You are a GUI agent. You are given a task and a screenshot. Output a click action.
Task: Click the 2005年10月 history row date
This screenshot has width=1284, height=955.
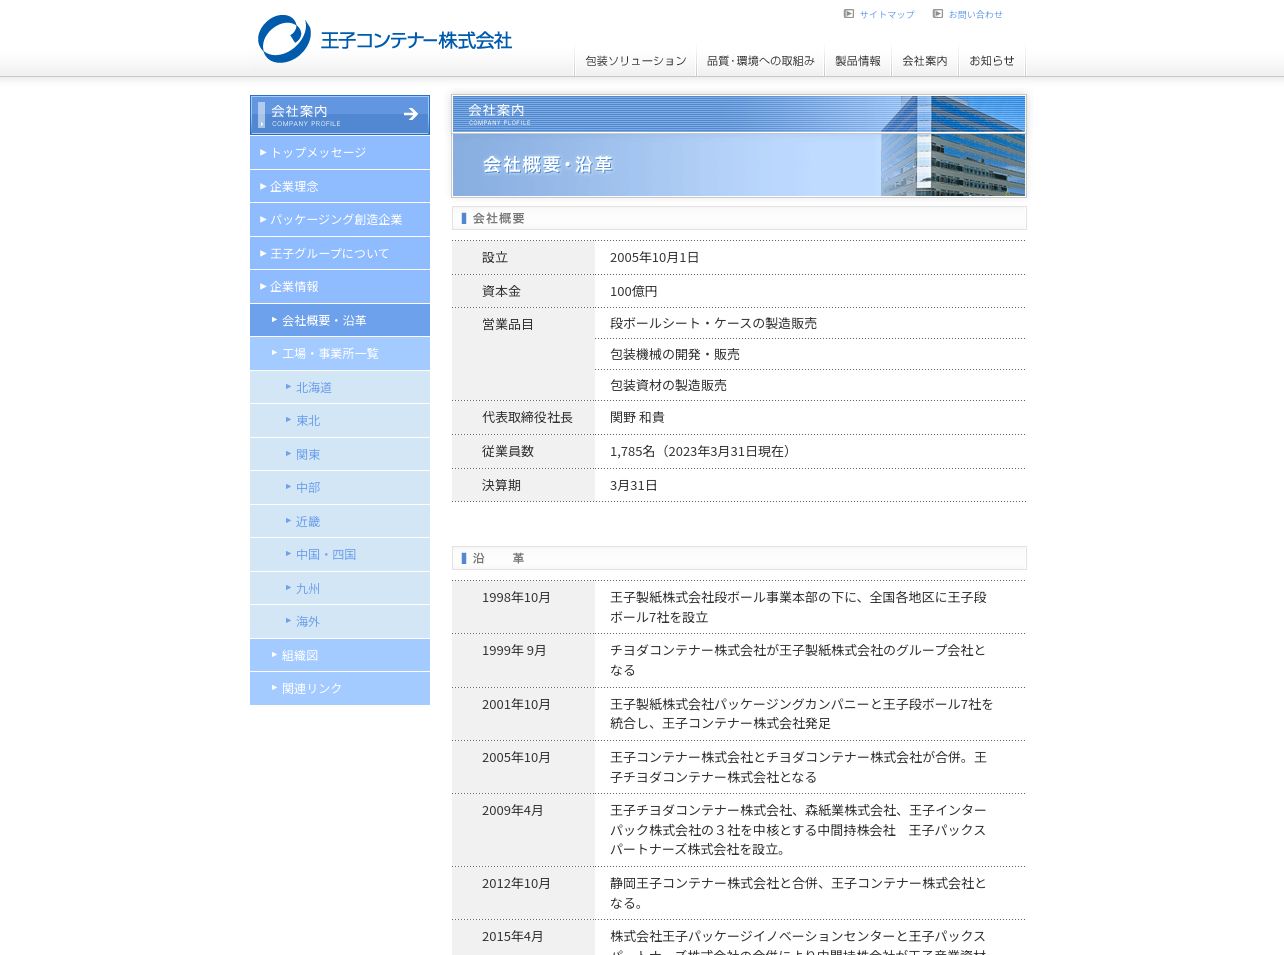pyautogui.click(x=516, y=757)
